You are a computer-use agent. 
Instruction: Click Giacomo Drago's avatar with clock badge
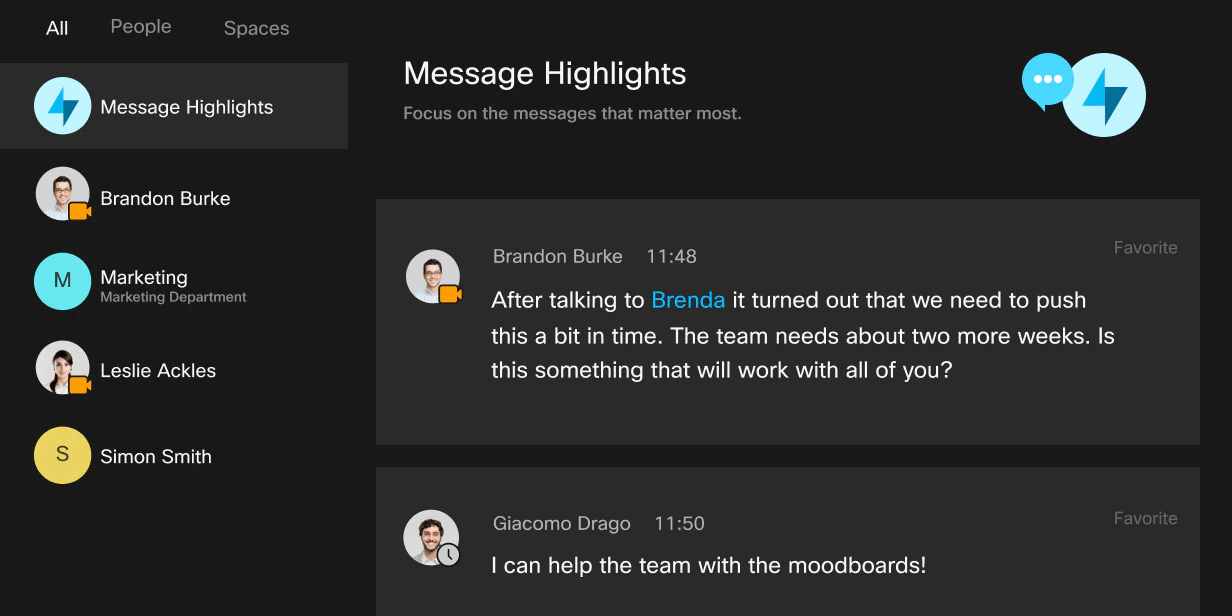pyautogui.click(x=430, y=537)
